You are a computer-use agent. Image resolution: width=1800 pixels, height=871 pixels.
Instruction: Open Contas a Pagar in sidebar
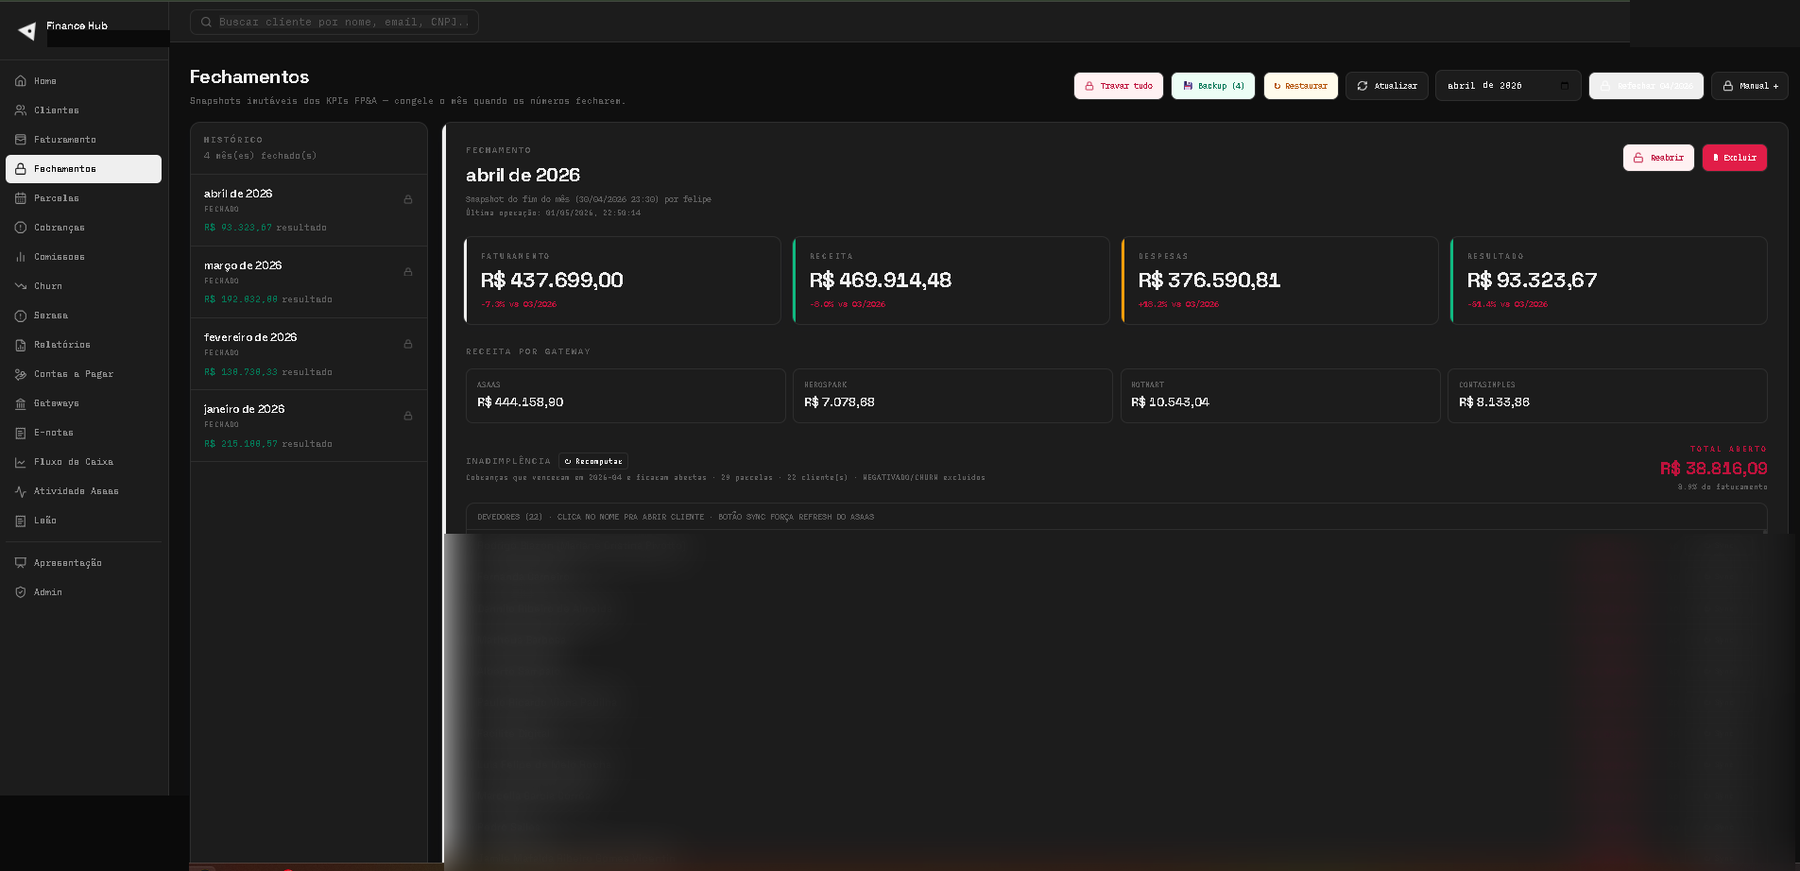pos(83,374)
